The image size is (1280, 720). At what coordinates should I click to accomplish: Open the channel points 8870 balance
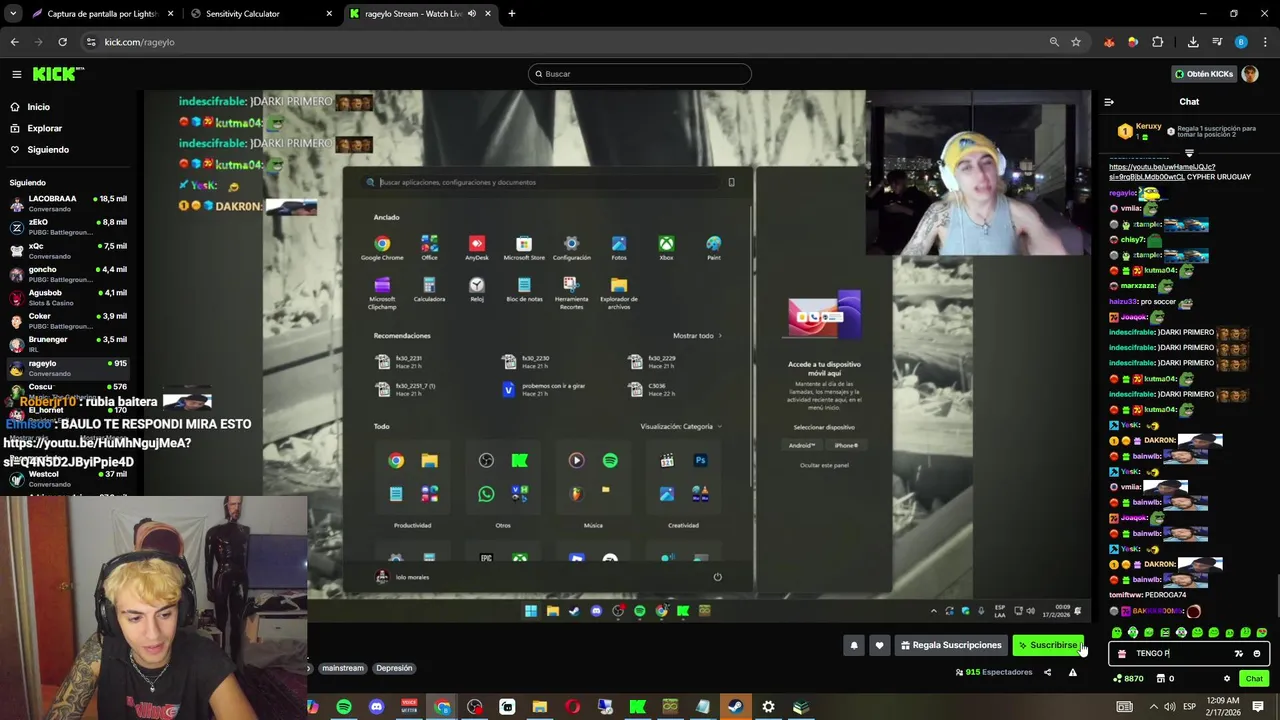[1128, 679]
